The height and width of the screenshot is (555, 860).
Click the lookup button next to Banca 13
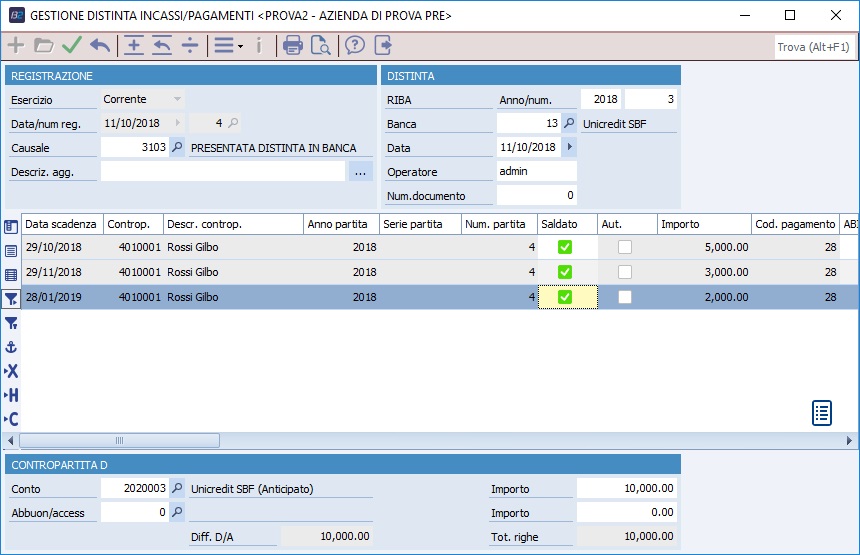point(569,124)
